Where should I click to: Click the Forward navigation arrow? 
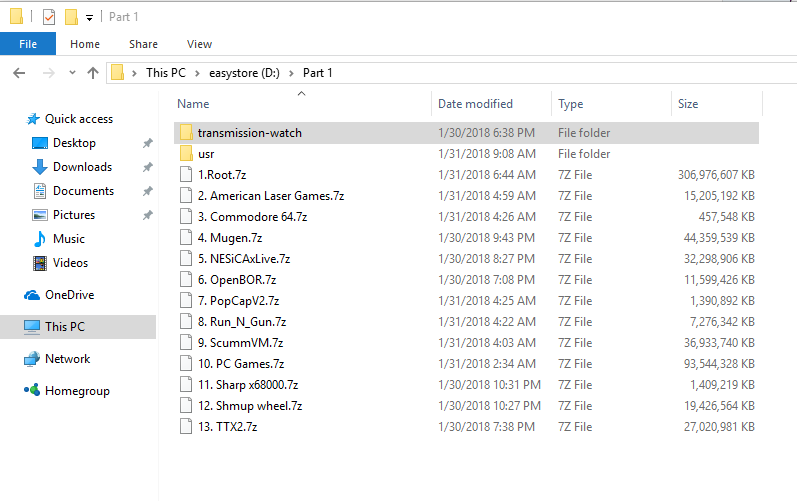click(x=49, y=73)
